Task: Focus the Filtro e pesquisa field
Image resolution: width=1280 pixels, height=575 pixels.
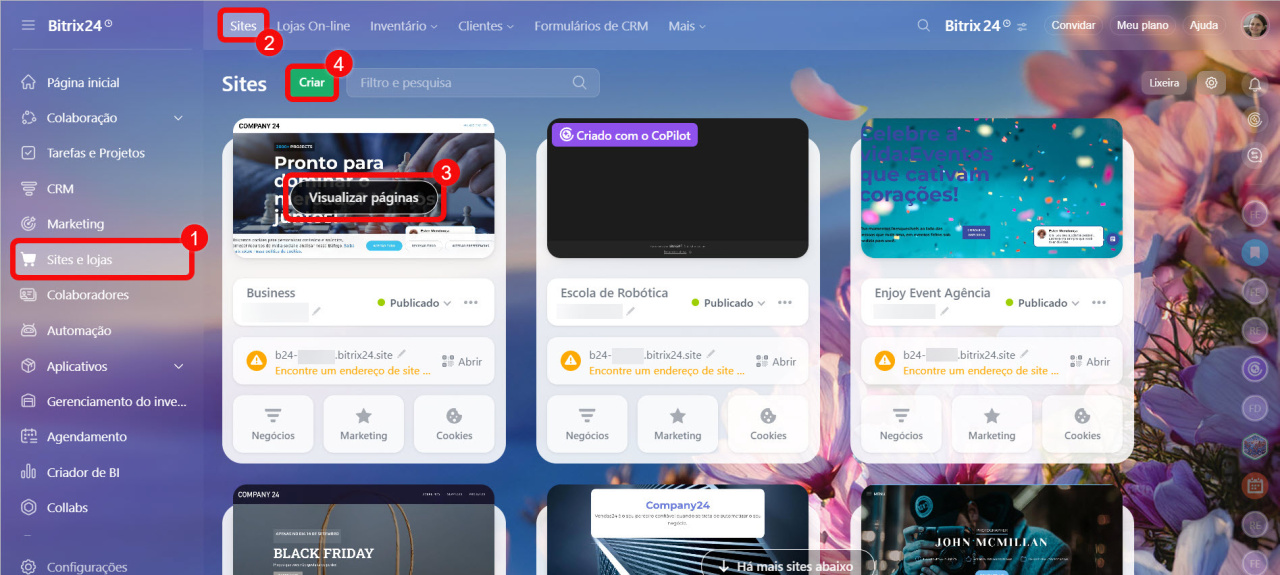Action: pyautogui.click(x=473, y=83)
